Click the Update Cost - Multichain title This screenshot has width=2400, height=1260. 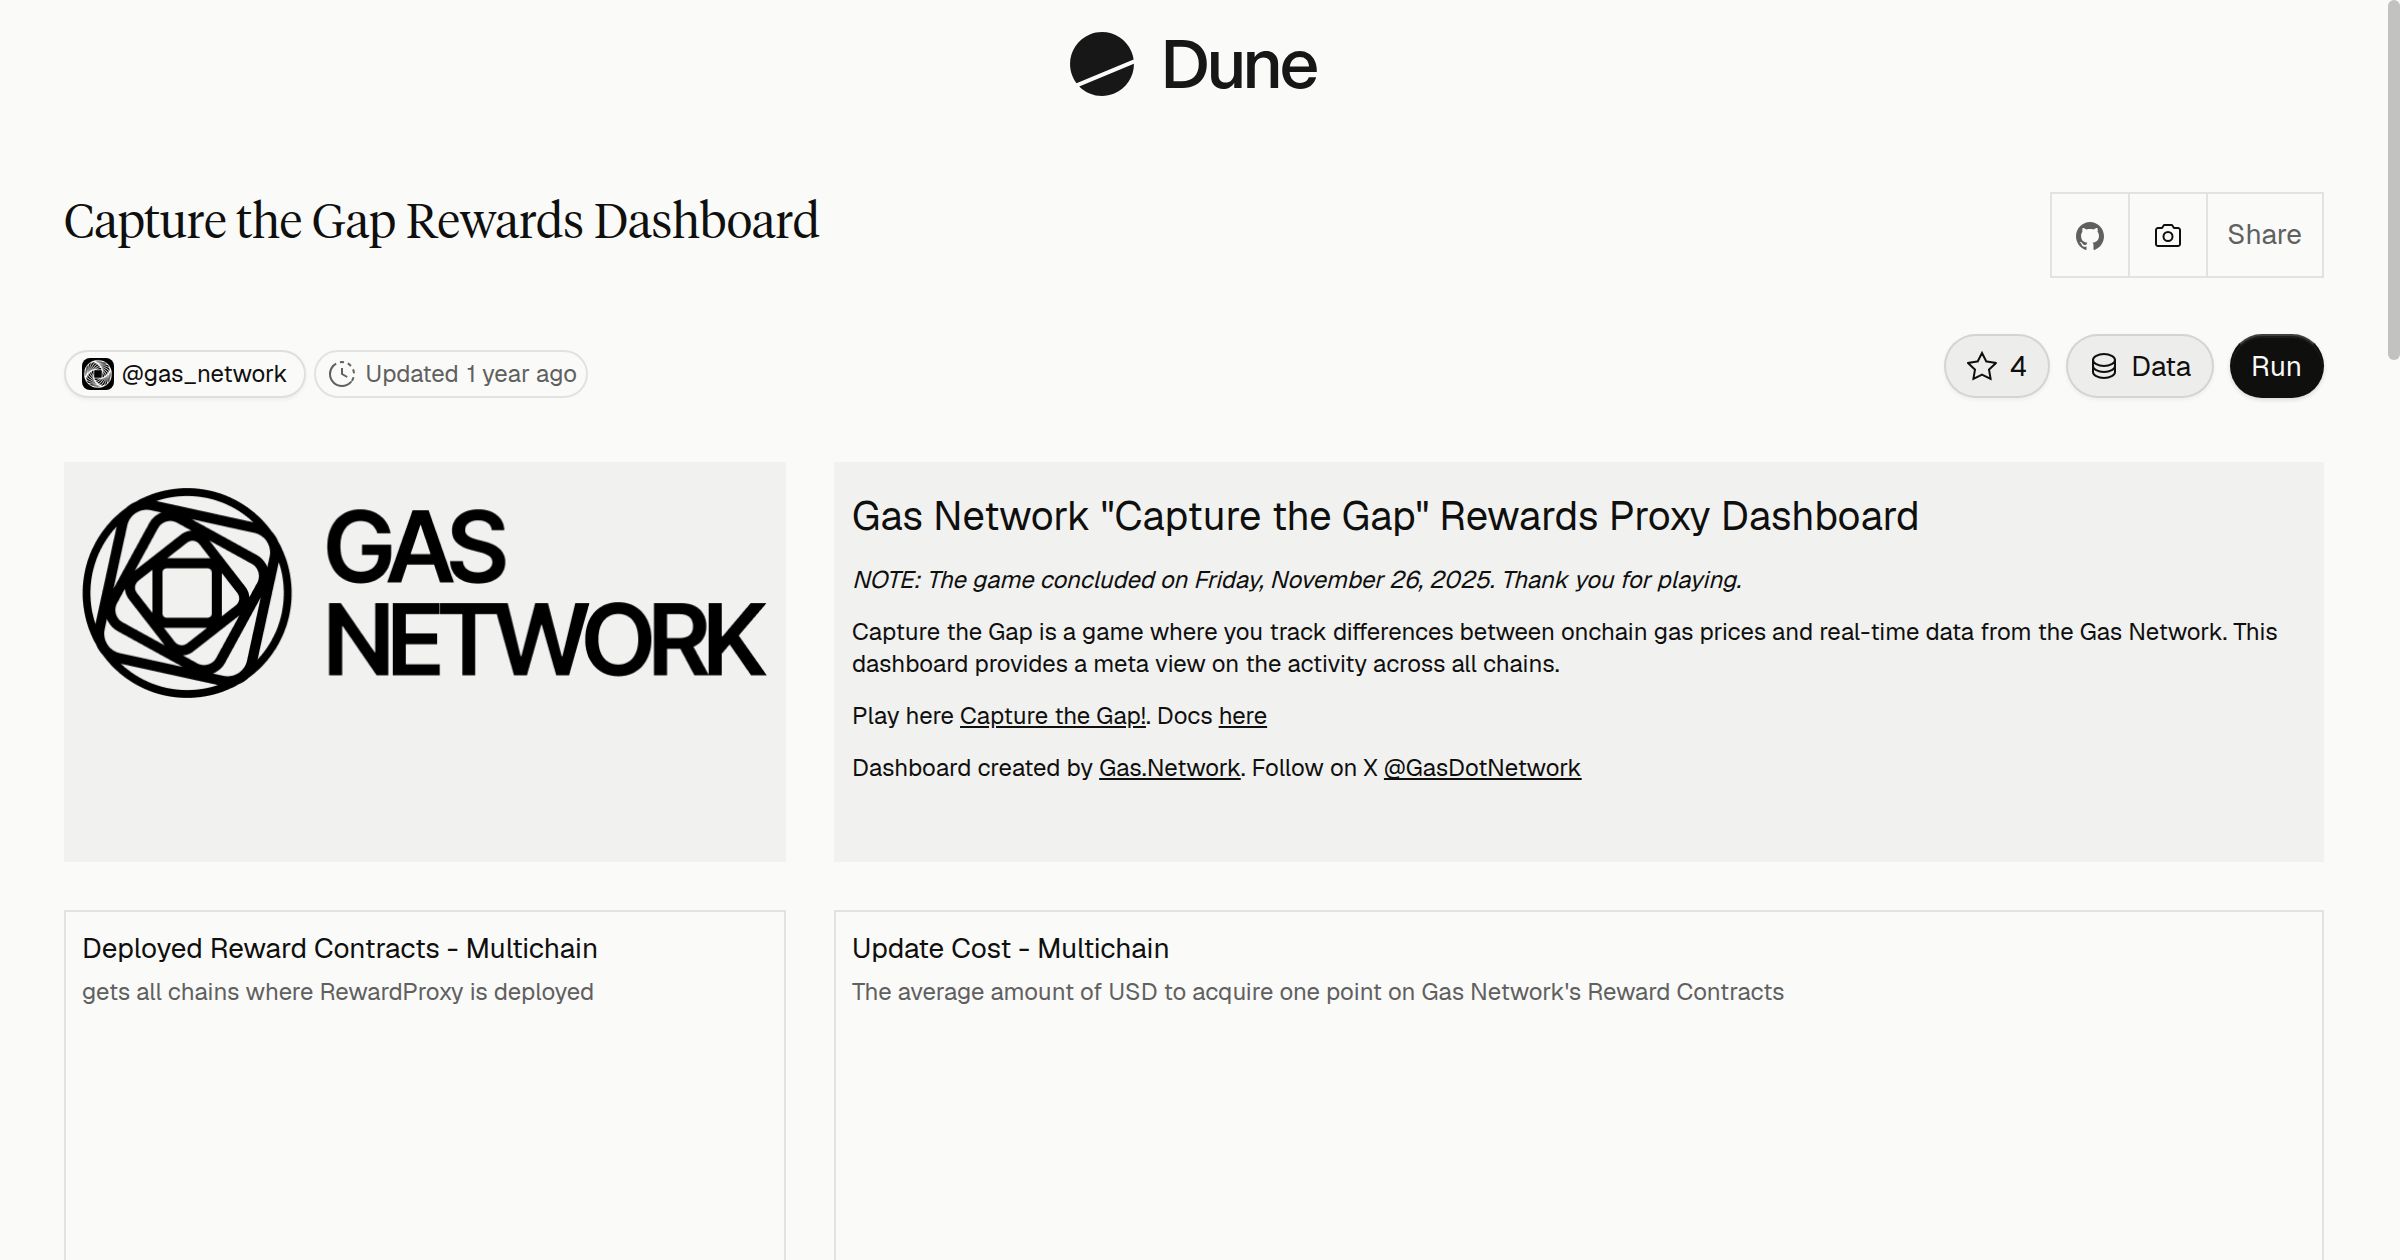(1010, 948)
